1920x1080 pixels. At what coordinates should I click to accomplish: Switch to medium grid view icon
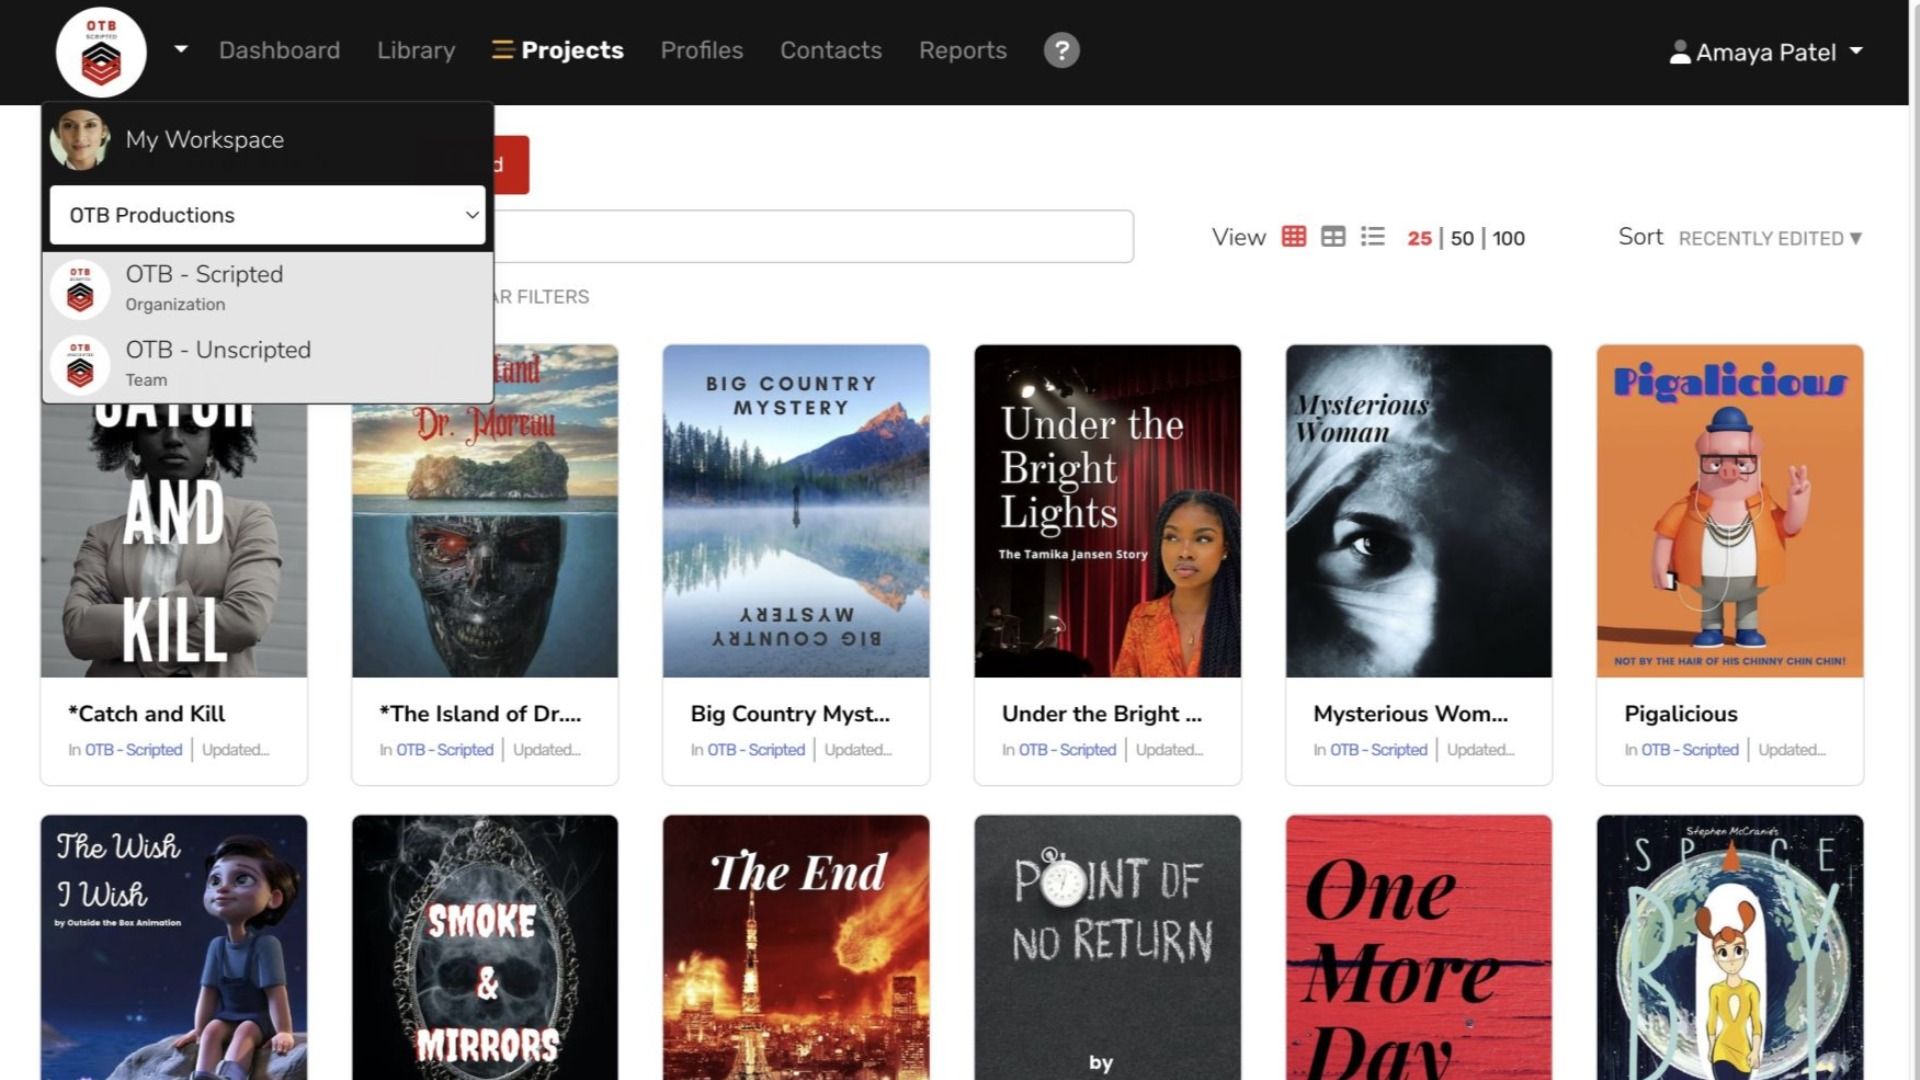tap(1333, 237)
